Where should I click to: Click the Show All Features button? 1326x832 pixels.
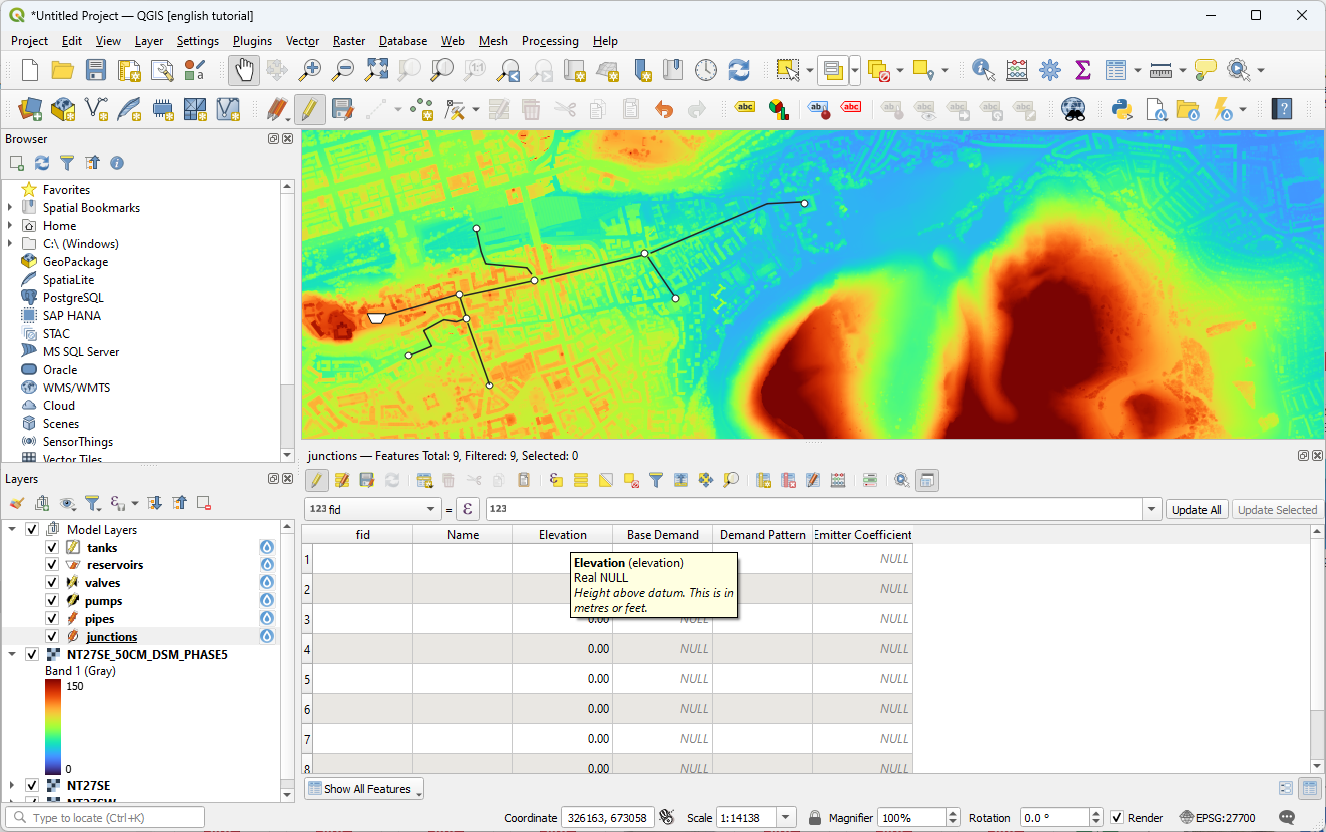(x=364, y=789)
